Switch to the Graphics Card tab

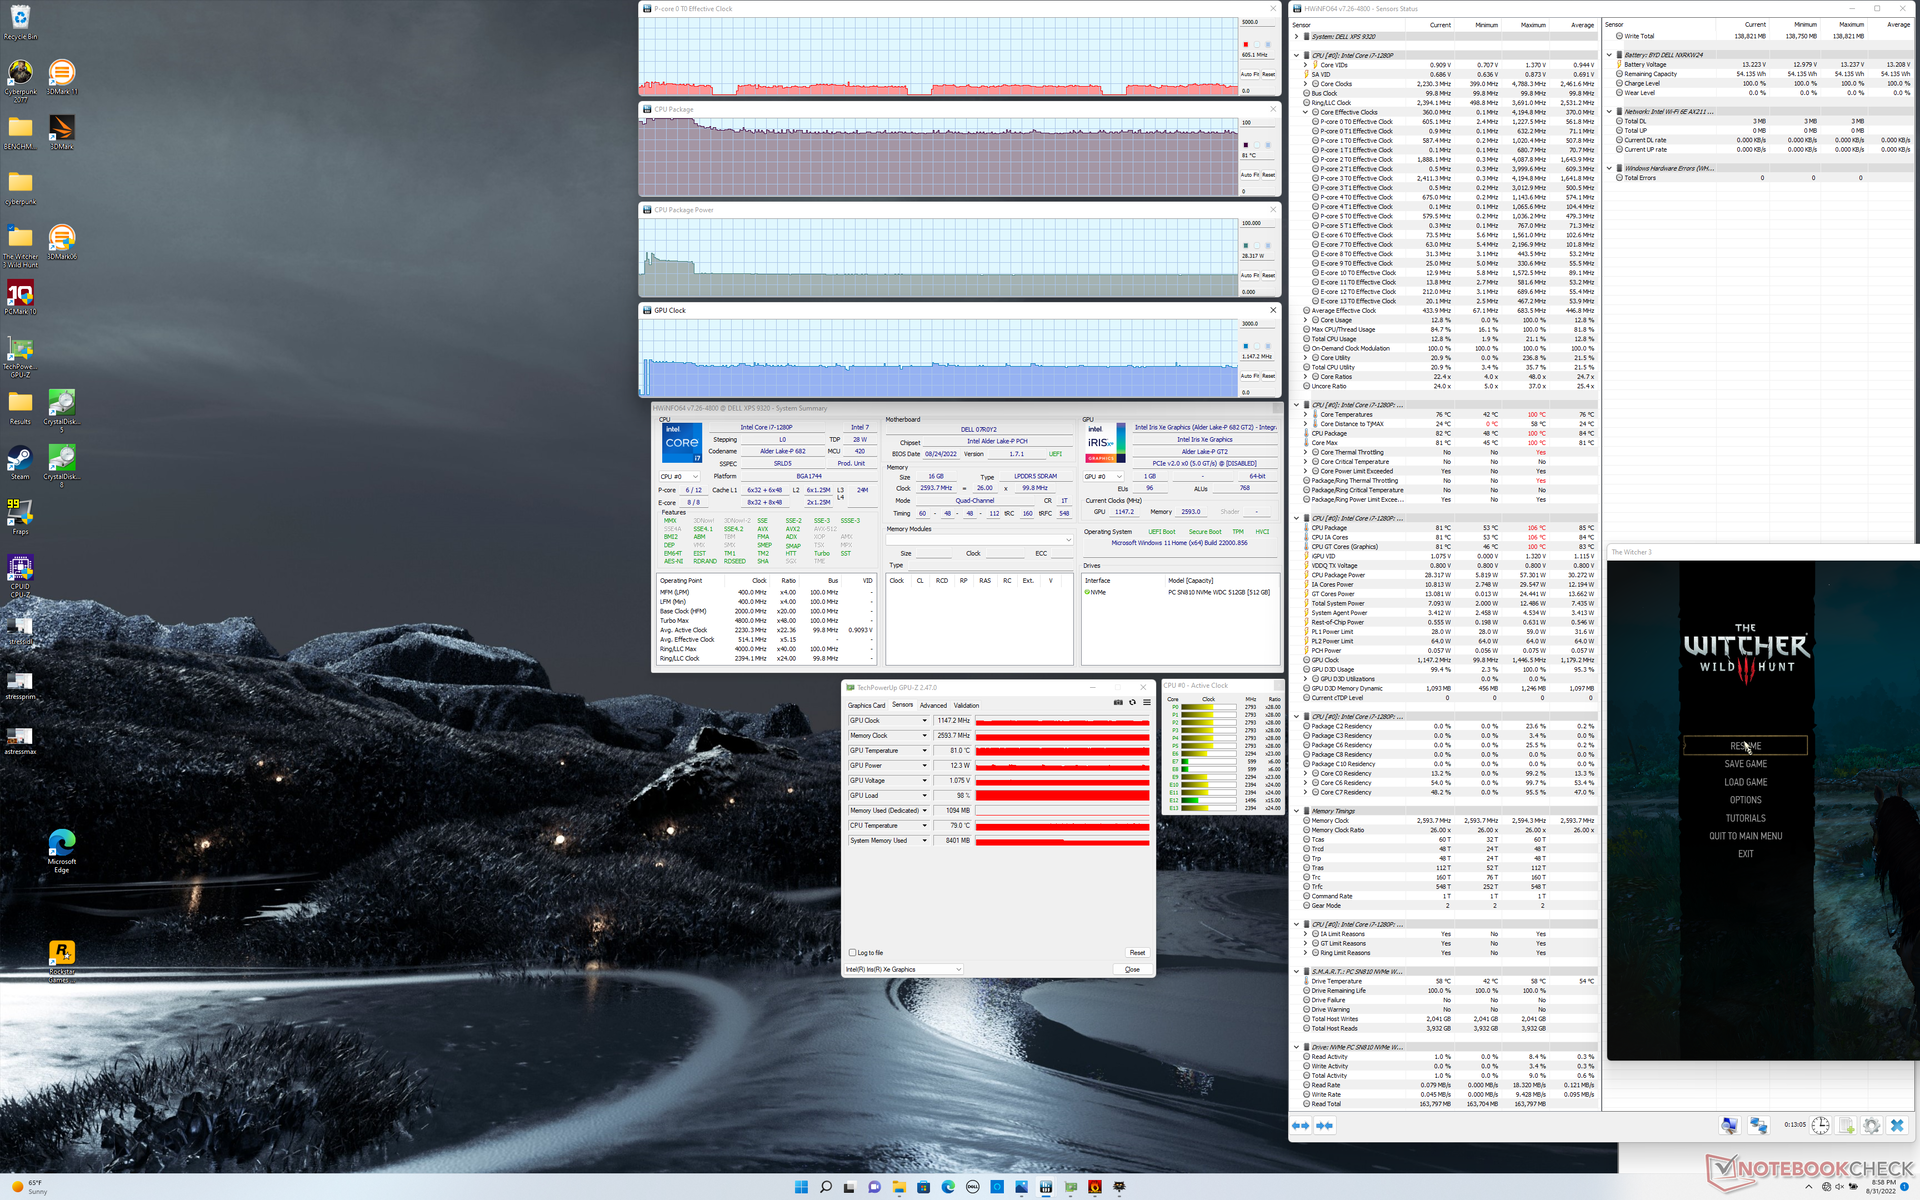click(866, 705)
